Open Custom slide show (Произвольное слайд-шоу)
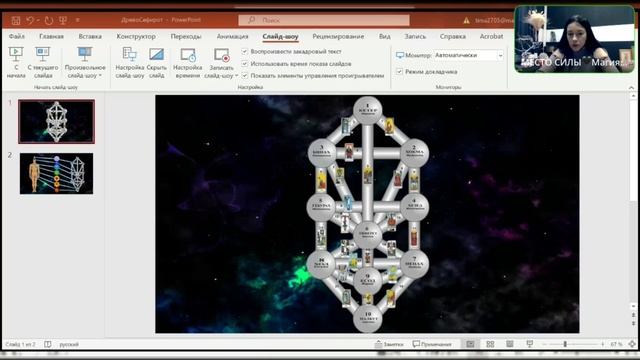 coord(85,62)
